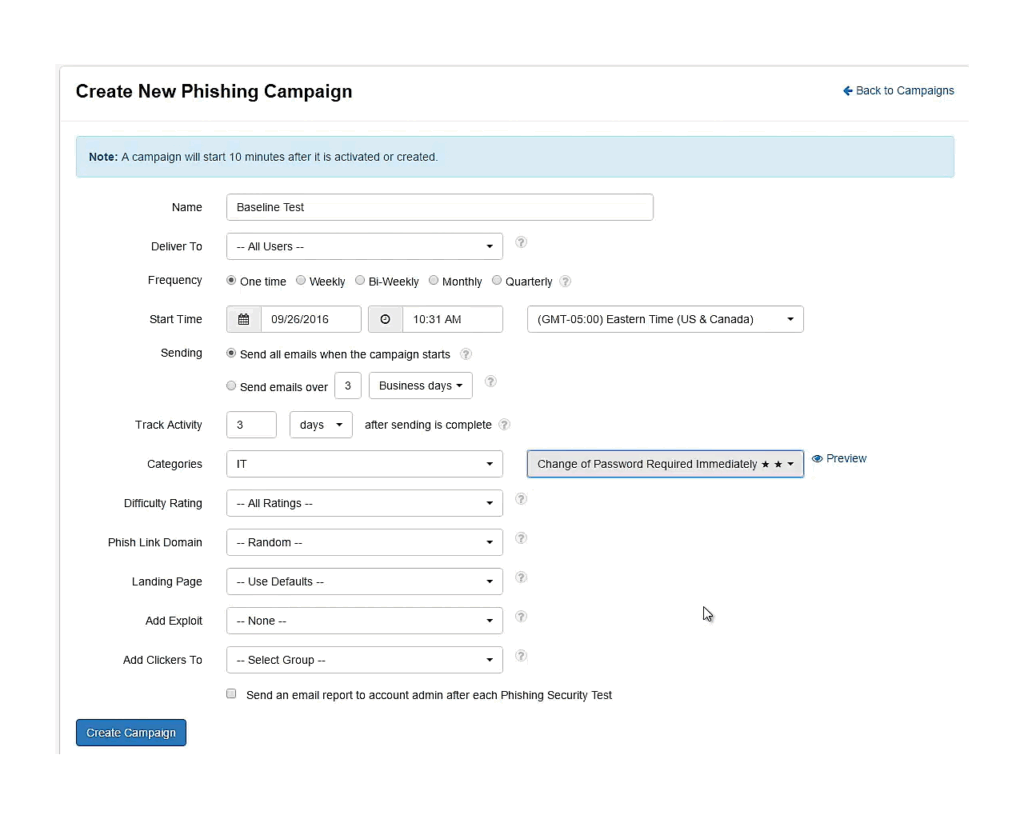
Task: Click the help icon next to Add Exploit
Action: coord(521,617)
